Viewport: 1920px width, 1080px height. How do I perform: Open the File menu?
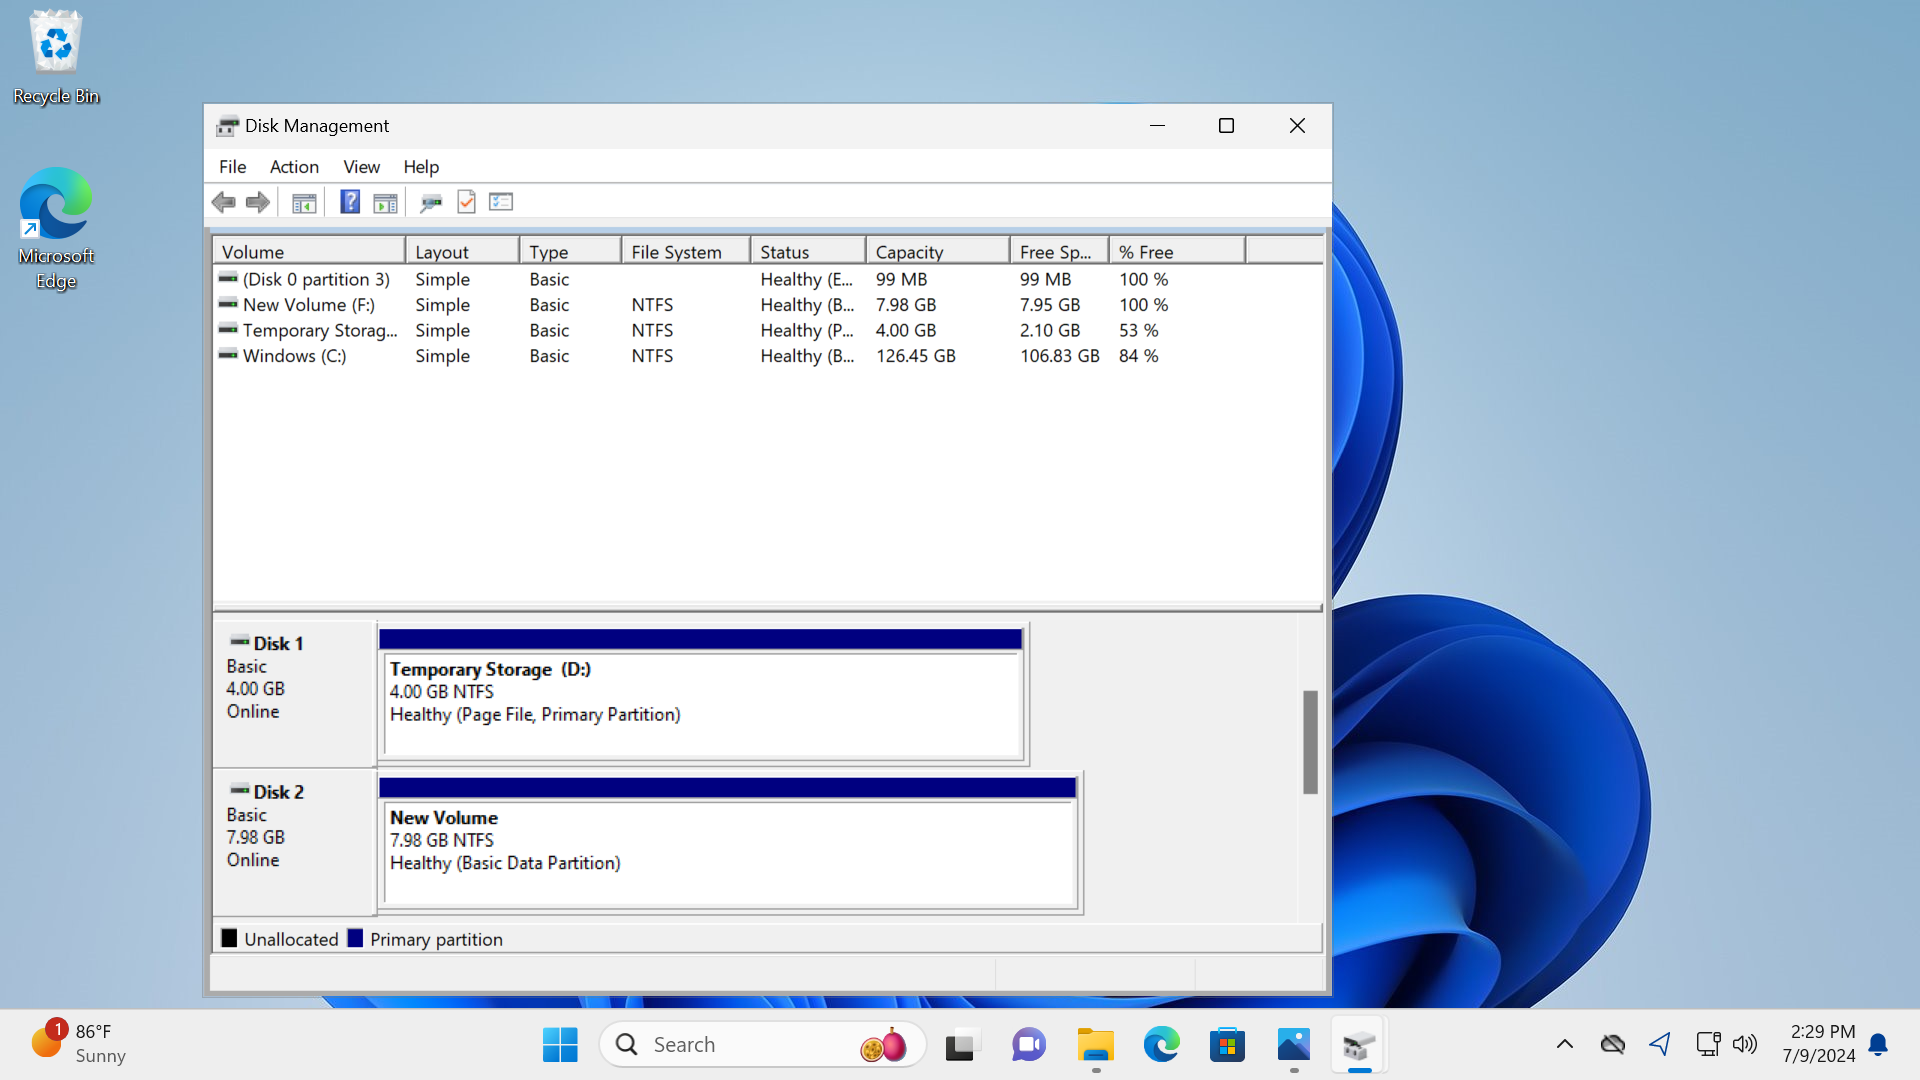(x=232, y=167)
